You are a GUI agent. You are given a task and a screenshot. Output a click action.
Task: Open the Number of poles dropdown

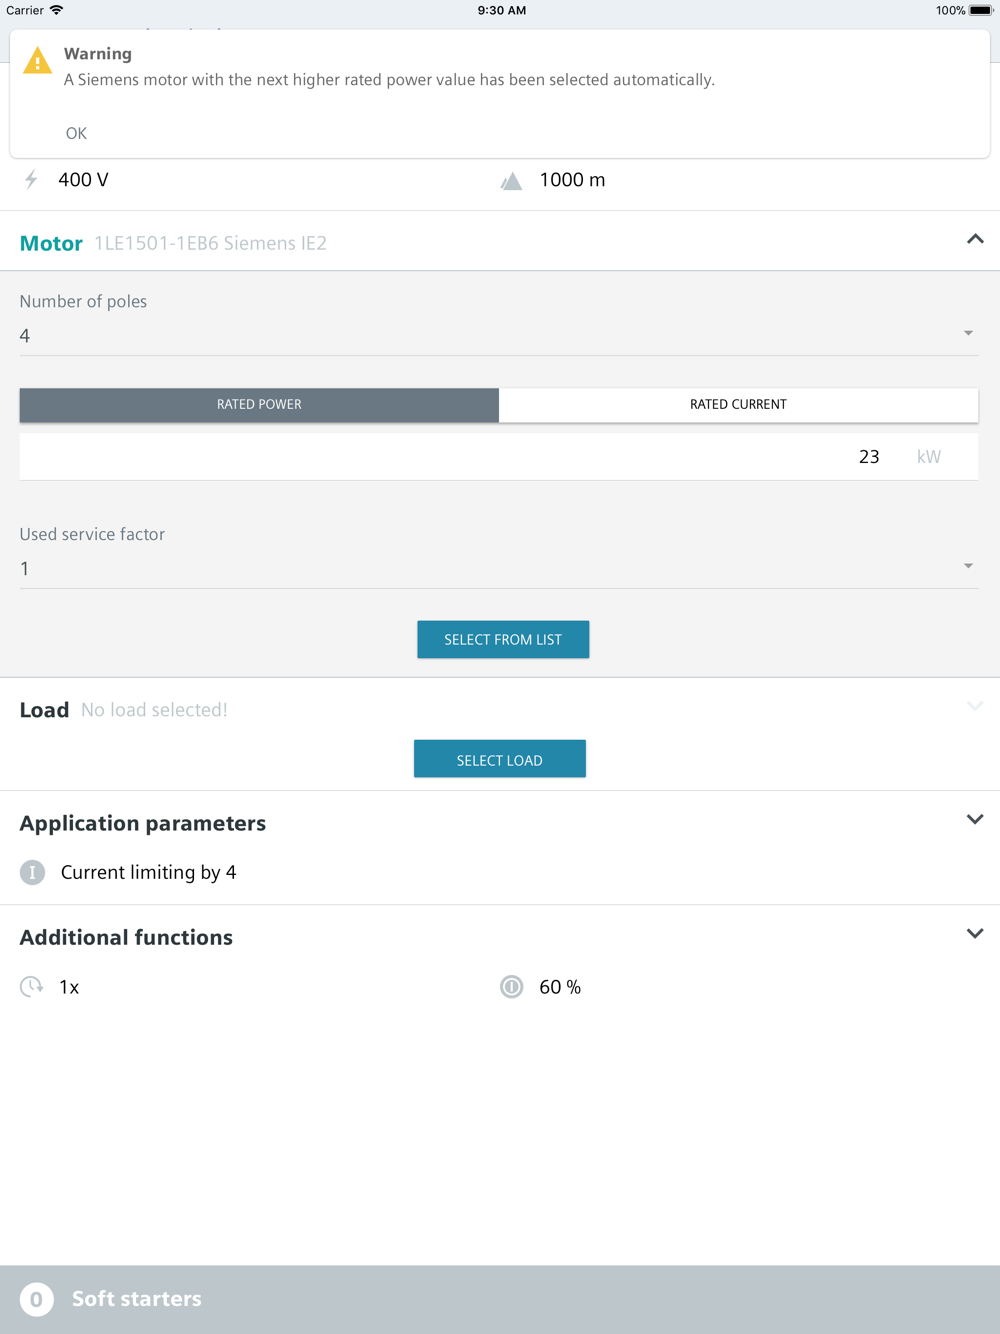pyautogui.click(x=499, y=335)
